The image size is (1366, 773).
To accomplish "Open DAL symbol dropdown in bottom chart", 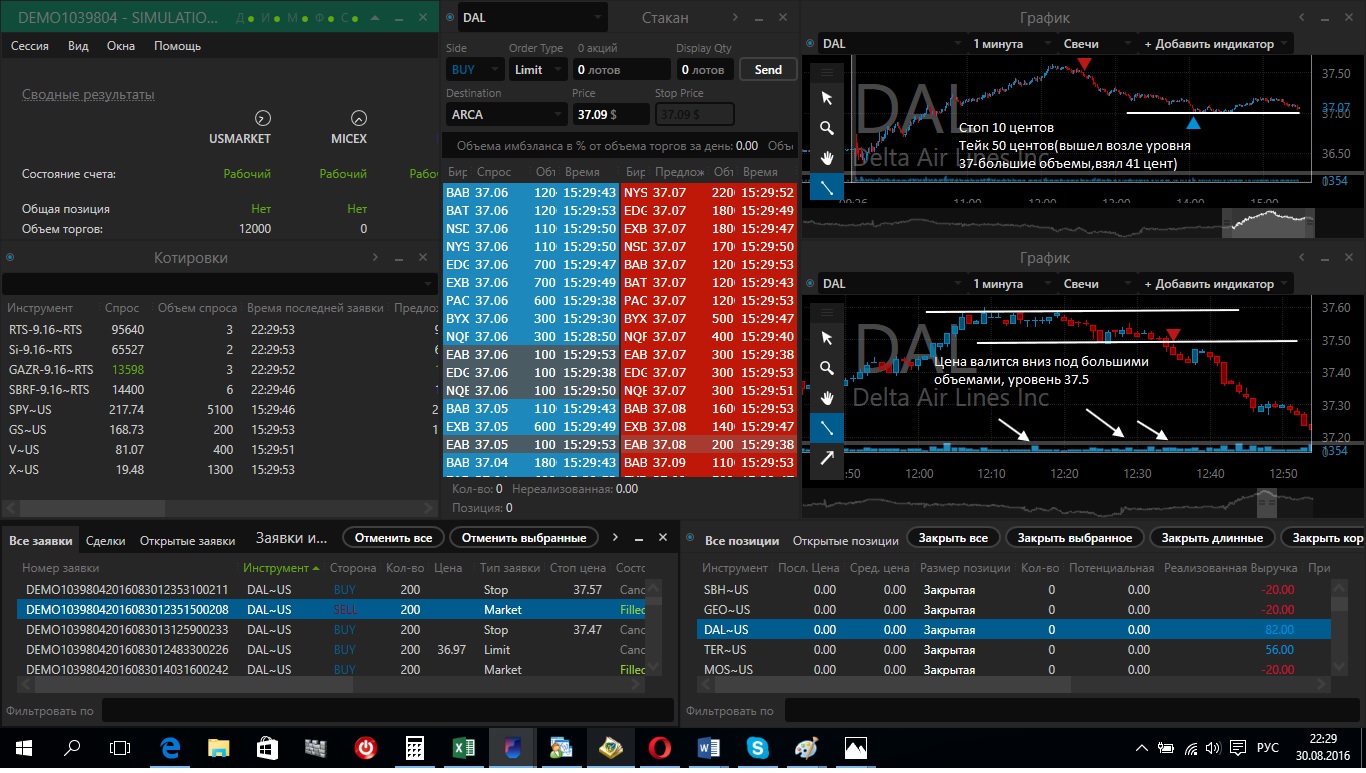I will 892,284.
